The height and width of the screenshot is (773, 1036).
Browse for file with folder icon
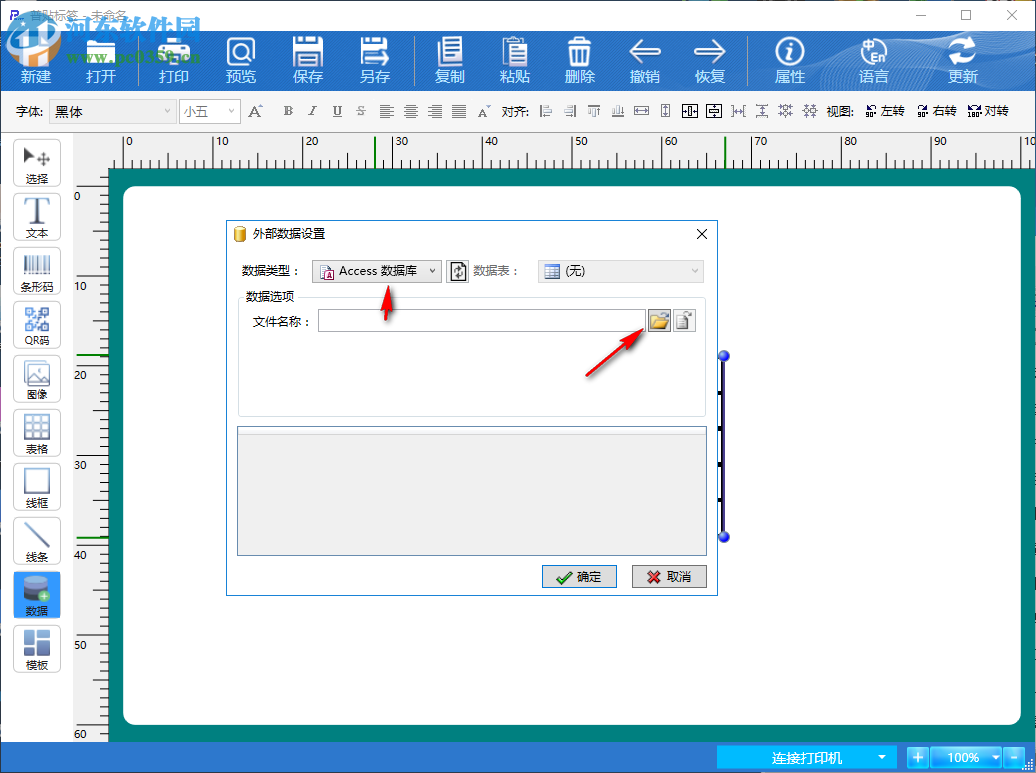pyautogui.click(x=659, y=320)
